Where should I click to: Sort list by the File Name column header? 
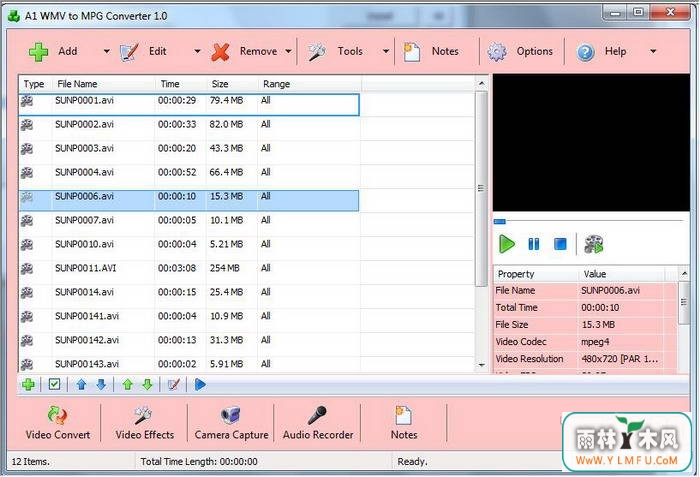point(104,84)
